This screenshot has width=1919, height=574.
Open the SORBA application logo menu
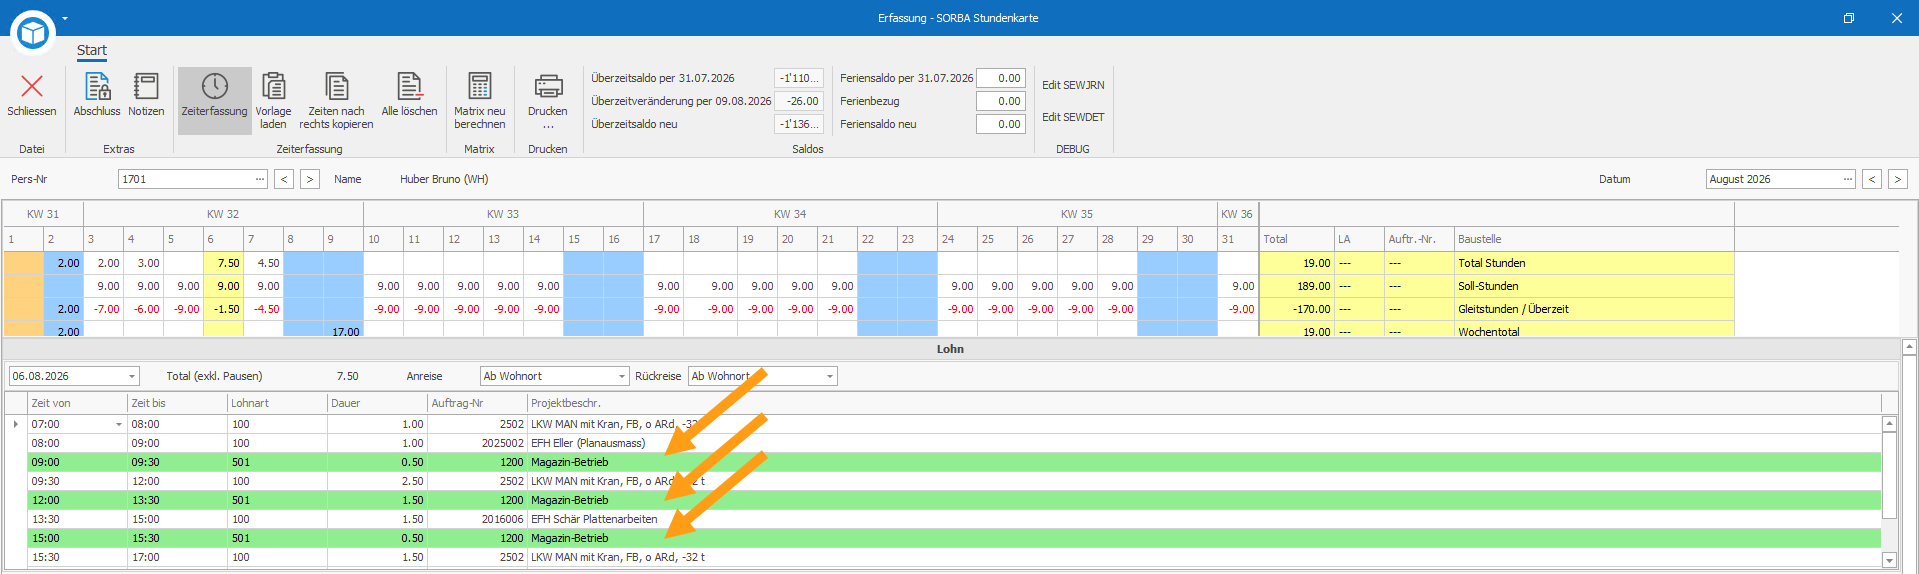[33, 32]
